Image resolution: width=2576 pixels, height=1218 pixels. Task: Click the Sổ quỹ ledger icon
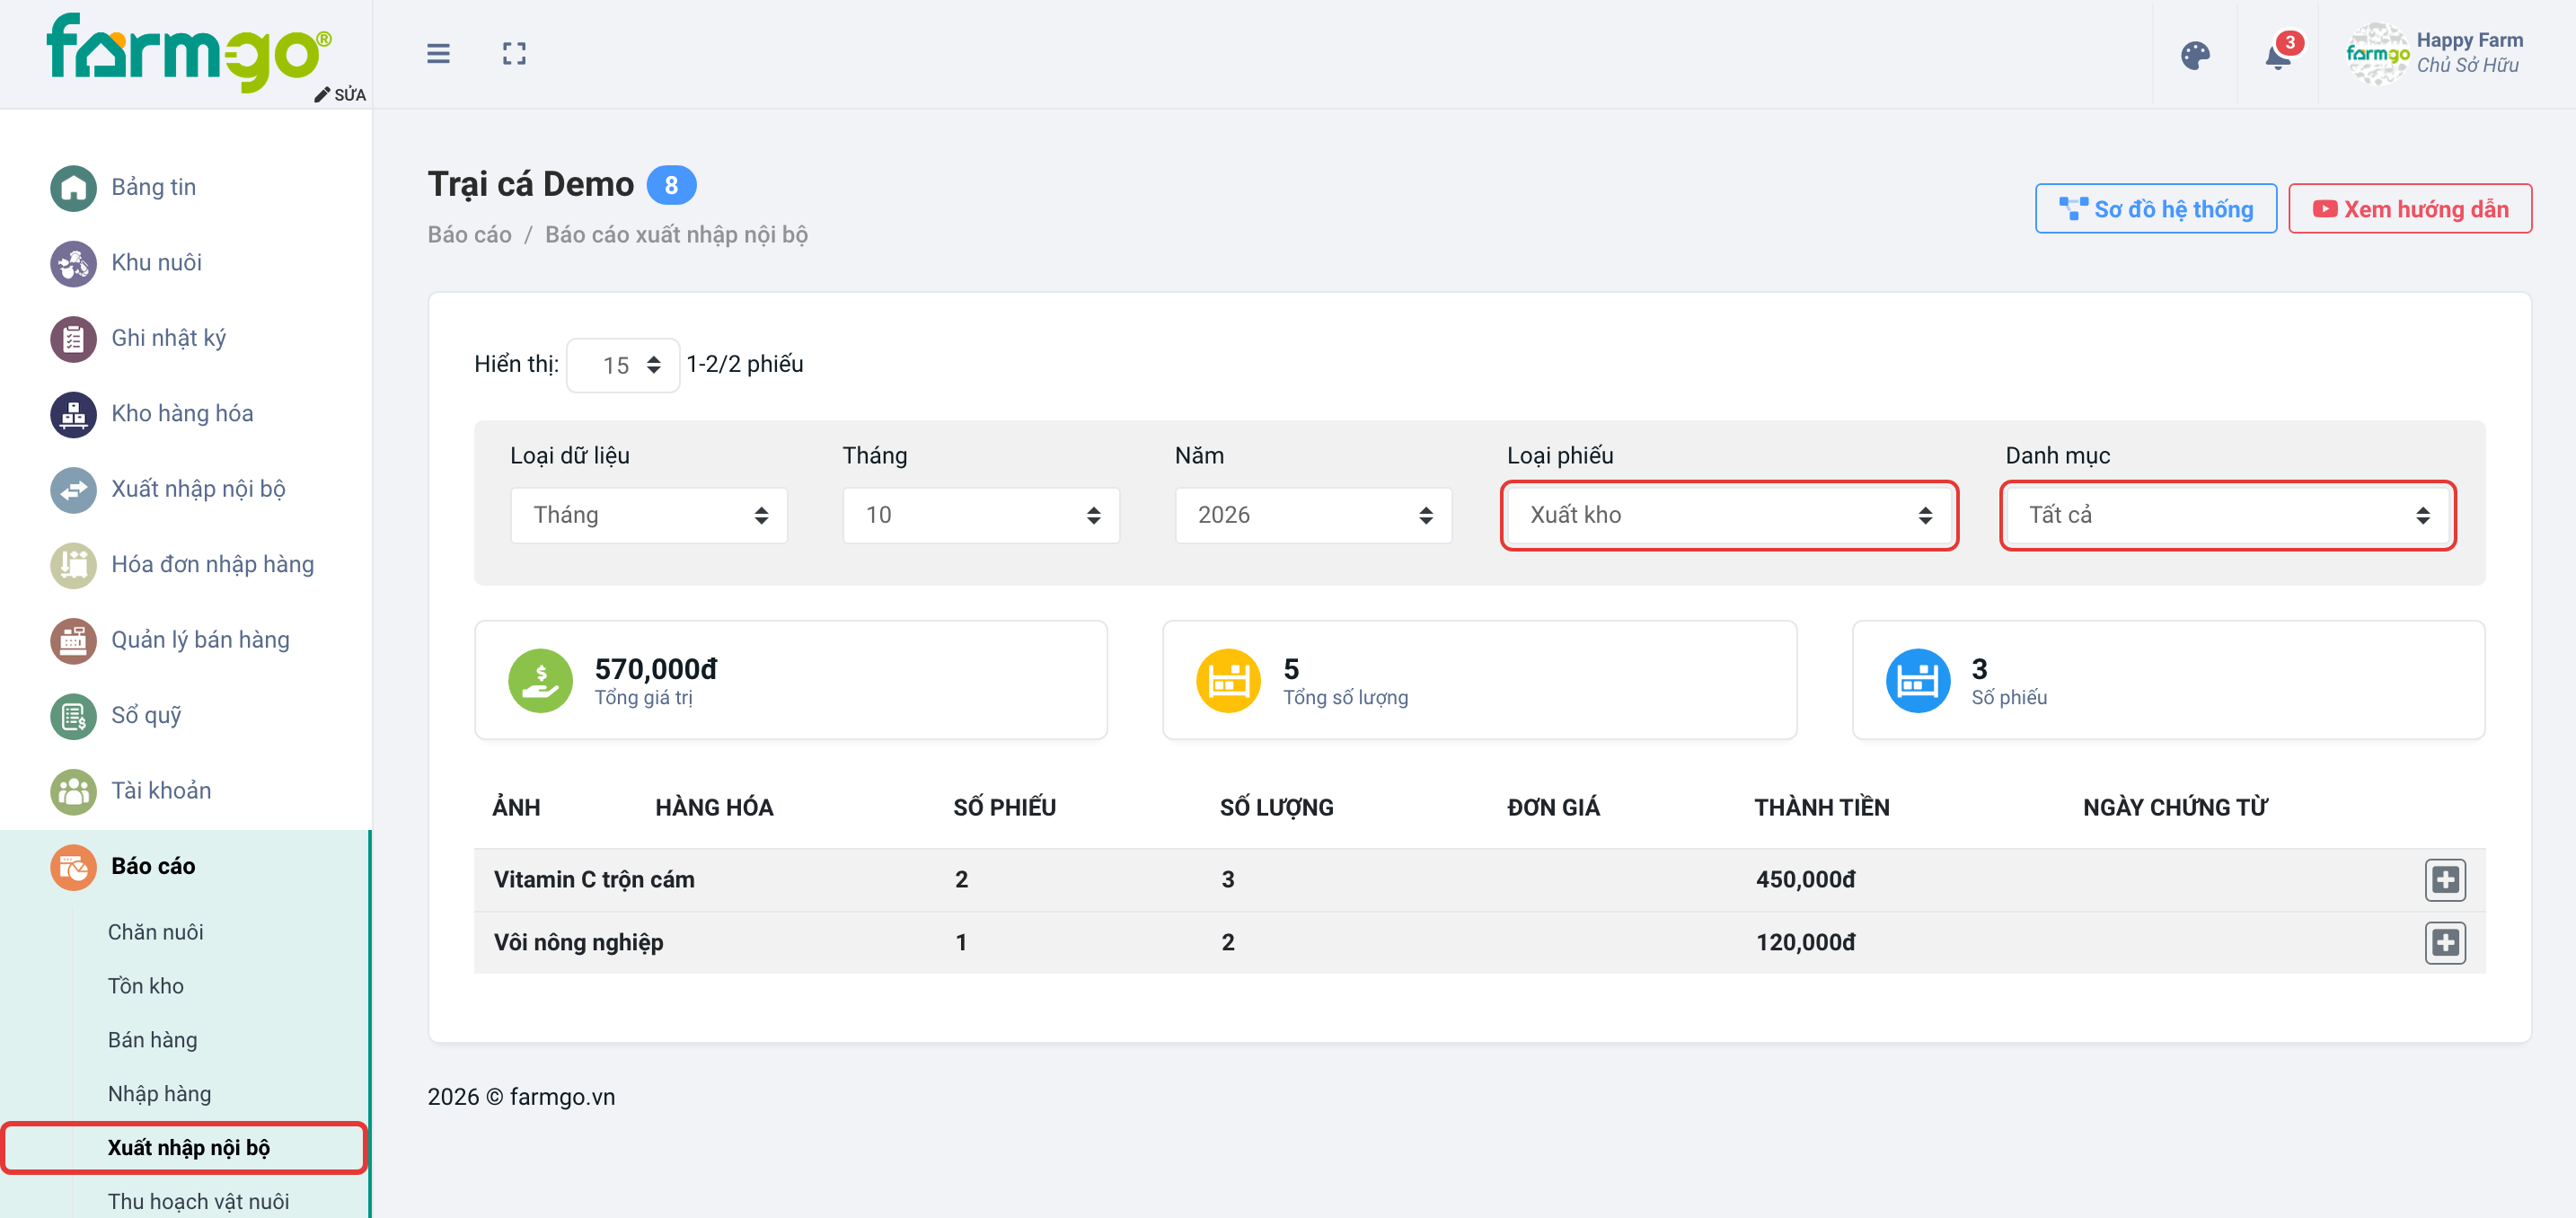[73, 717]
